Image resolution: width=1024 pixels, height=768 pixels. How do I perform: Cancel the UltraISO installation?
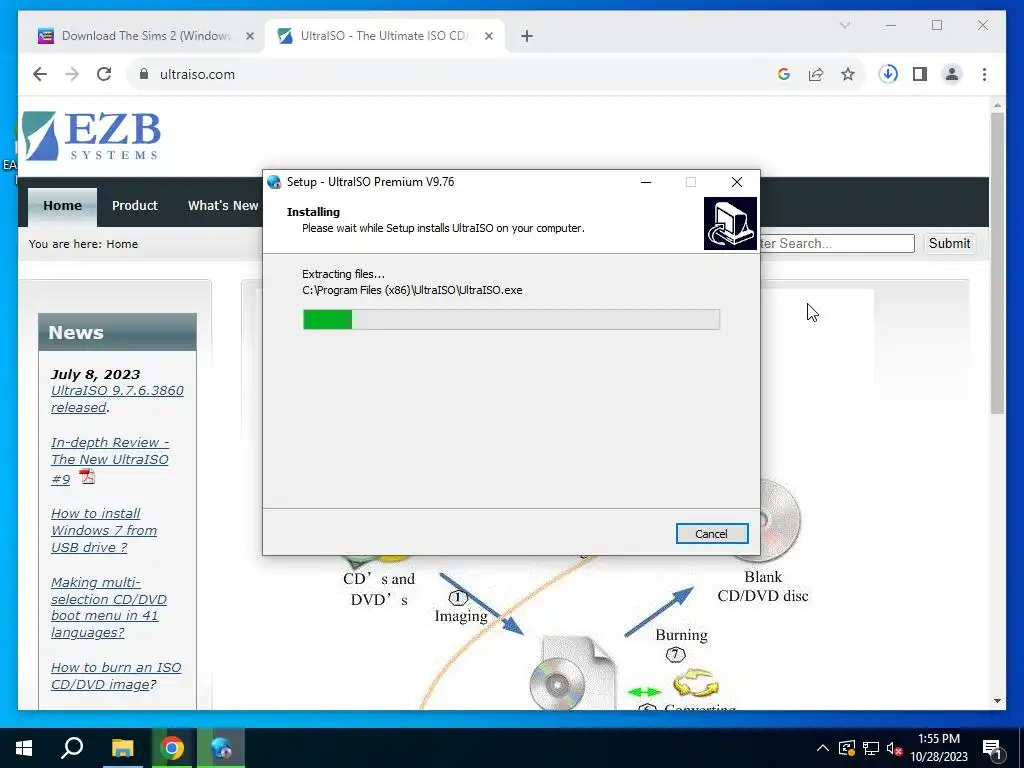pos(712,534)
